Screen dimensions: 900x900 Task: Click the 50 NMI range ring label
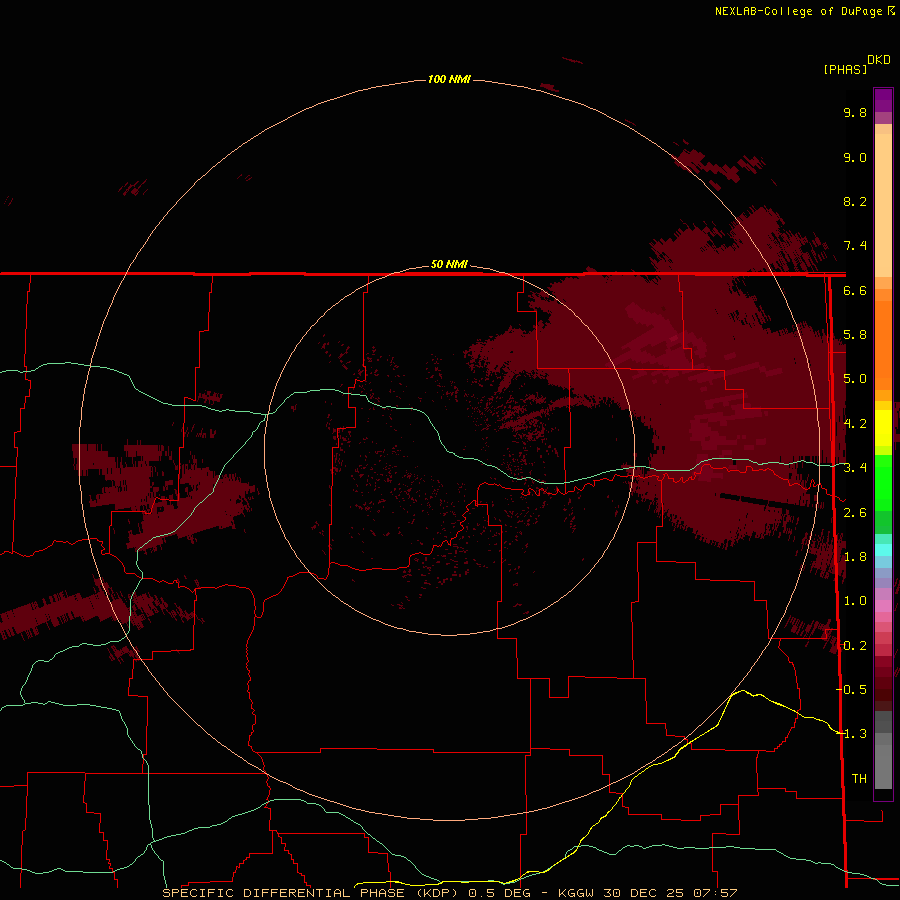tap(449, 265)
